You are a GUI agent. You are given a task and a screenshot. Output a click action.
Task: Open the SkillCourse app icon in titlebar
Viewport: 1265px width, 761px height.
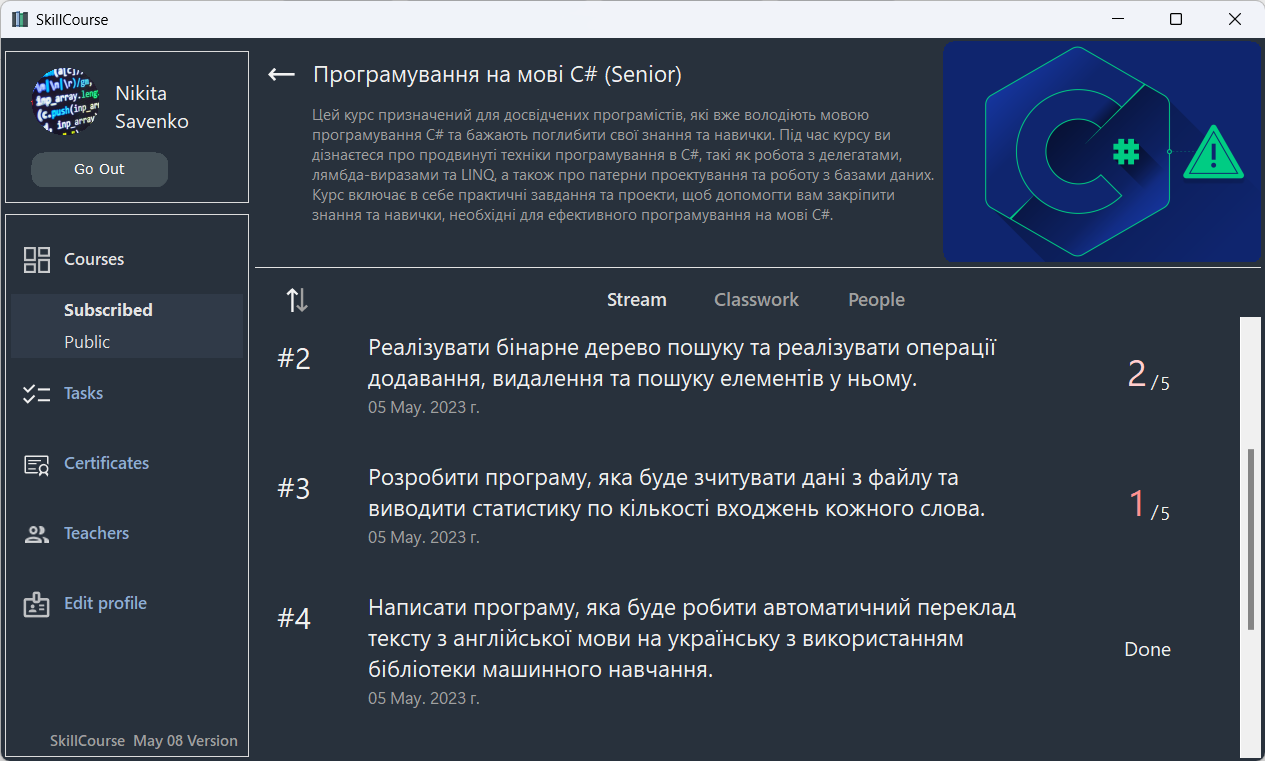(x=18, y=18)
